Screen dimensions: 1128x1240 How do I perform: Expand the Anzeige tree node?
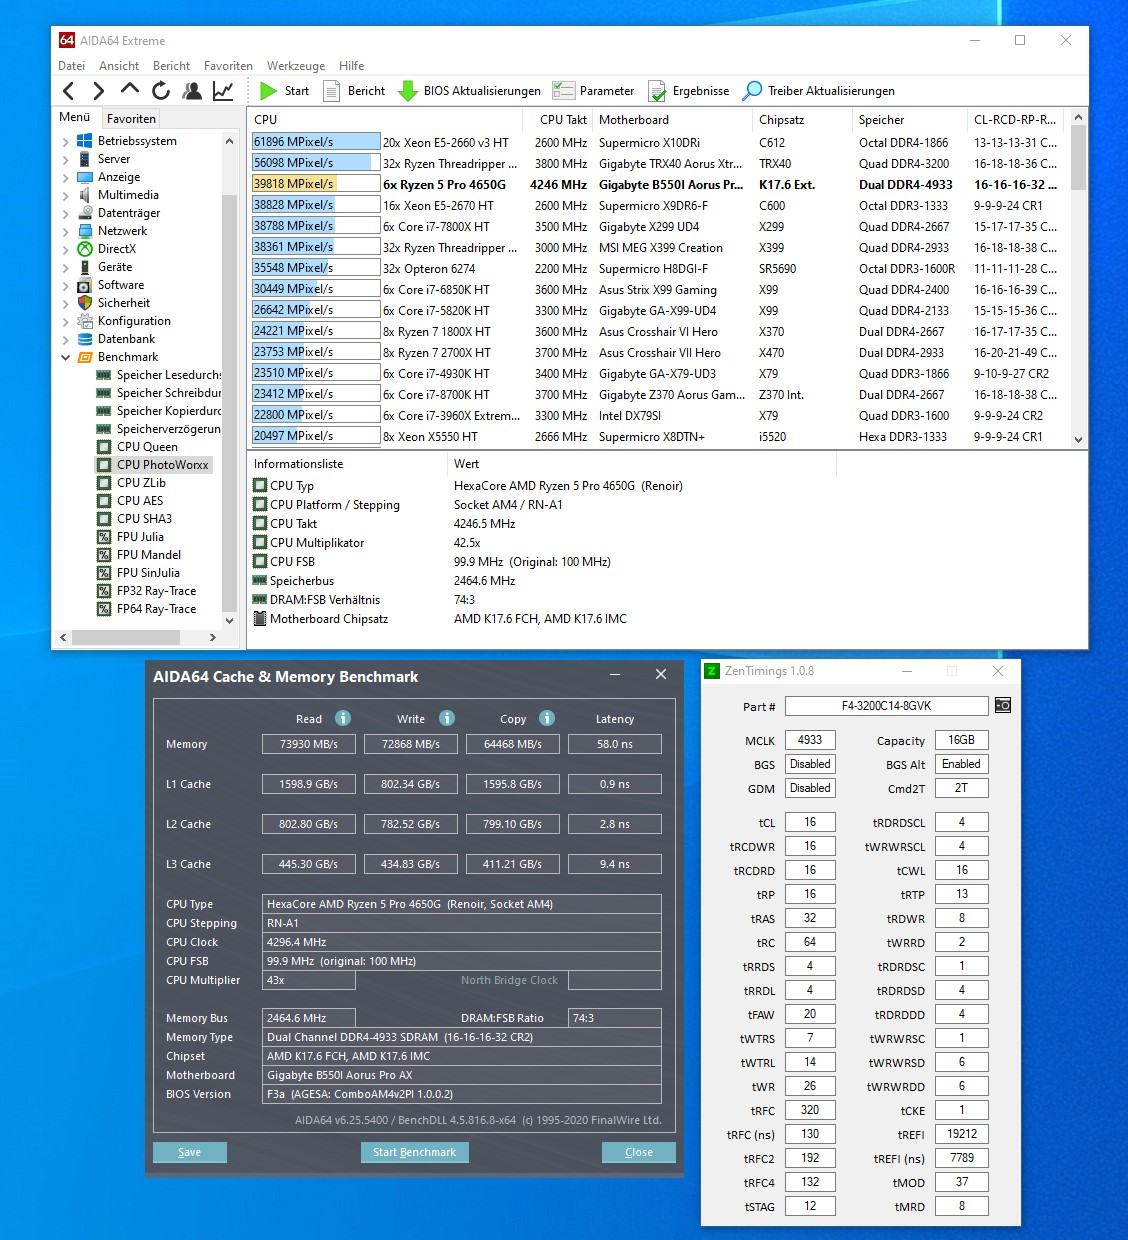pyautogui.click(x=66, y=178)
